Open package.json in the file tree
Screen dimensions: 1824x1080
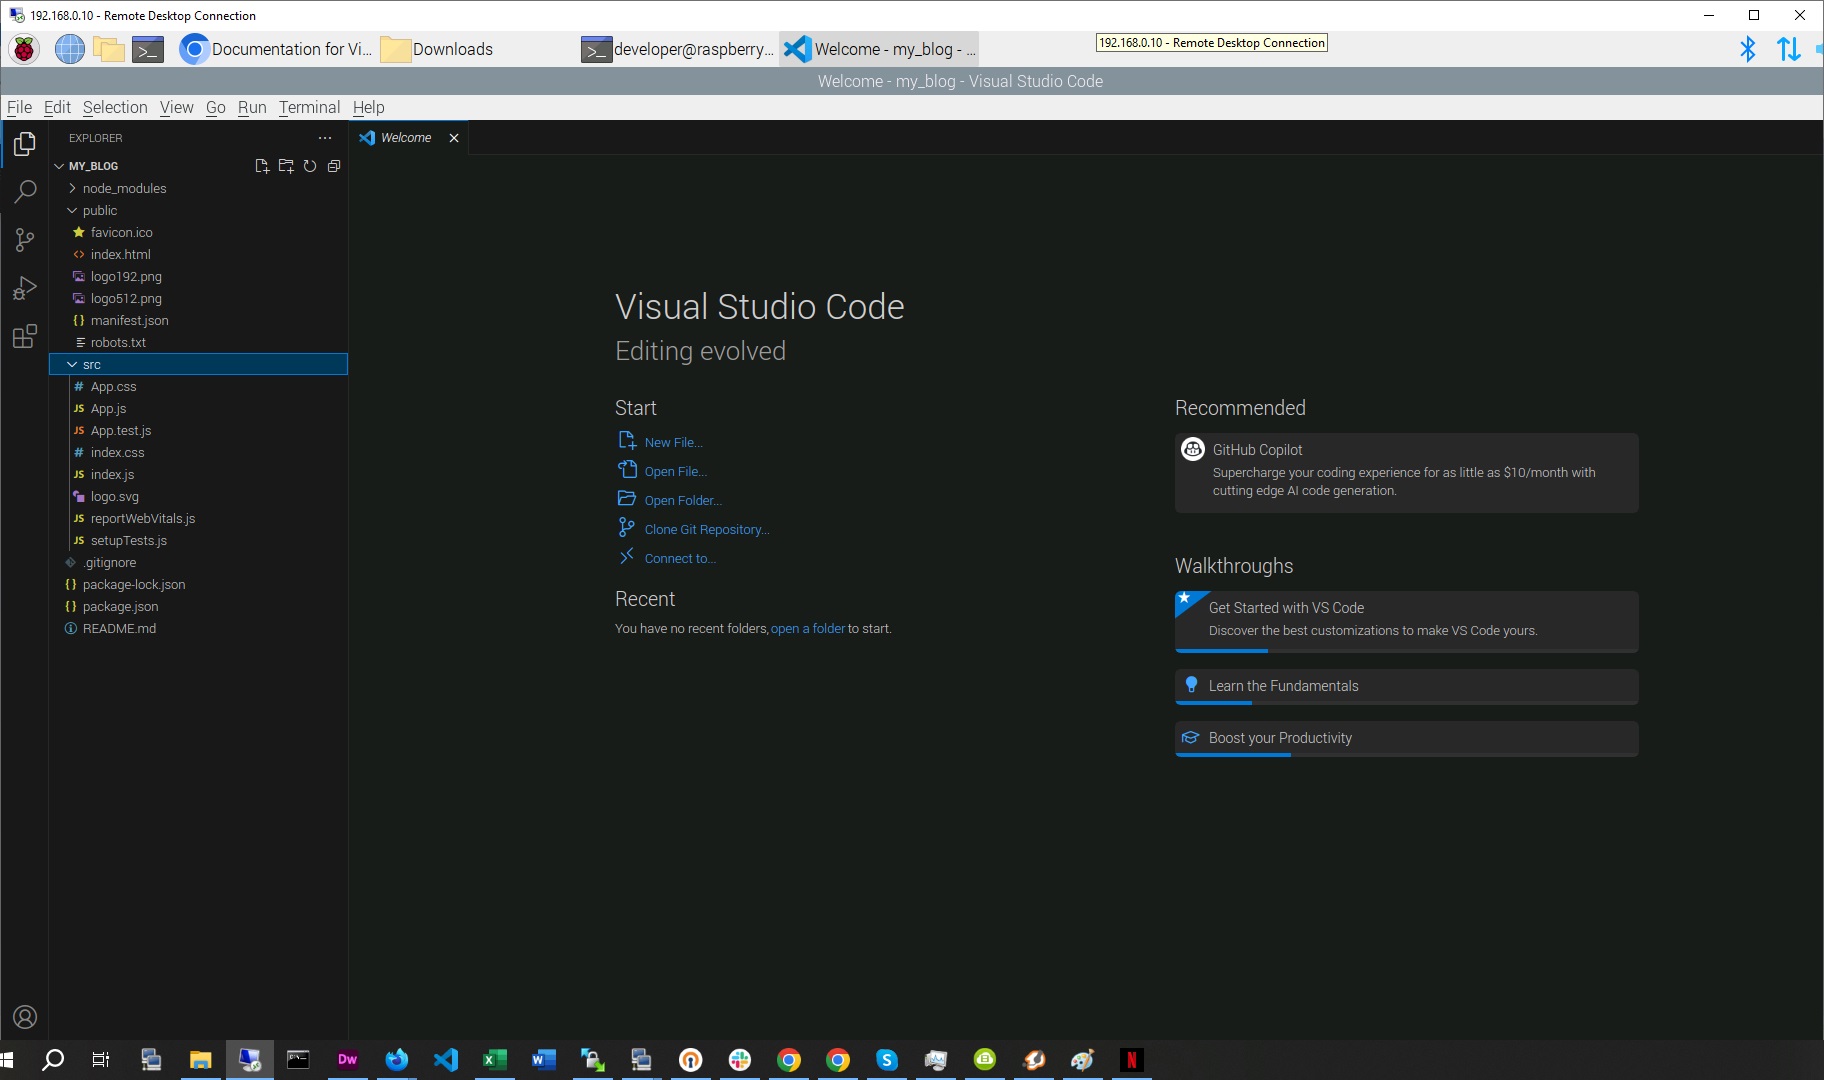[198, 606]
